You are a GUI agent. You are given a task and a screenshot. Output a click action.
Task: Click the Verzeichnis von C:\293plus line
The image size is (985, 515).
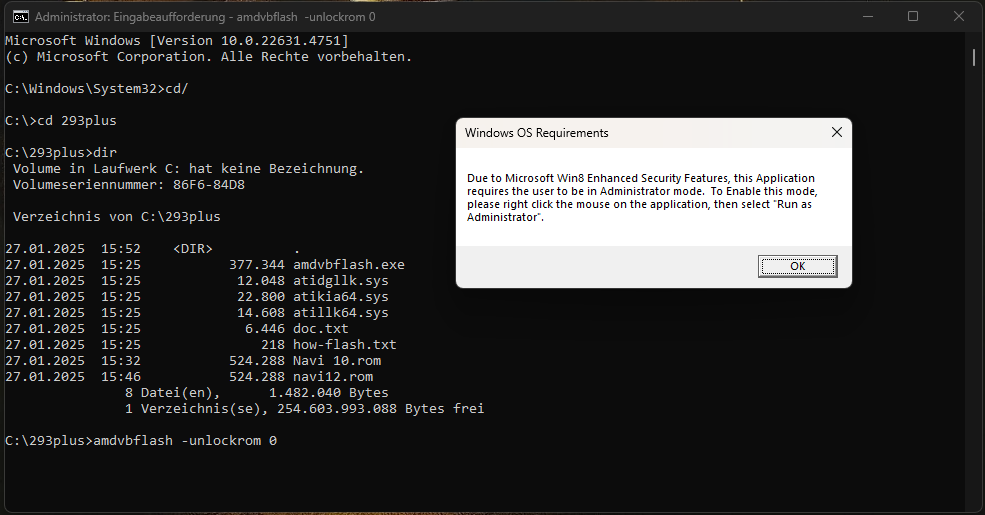click(117, 217)
